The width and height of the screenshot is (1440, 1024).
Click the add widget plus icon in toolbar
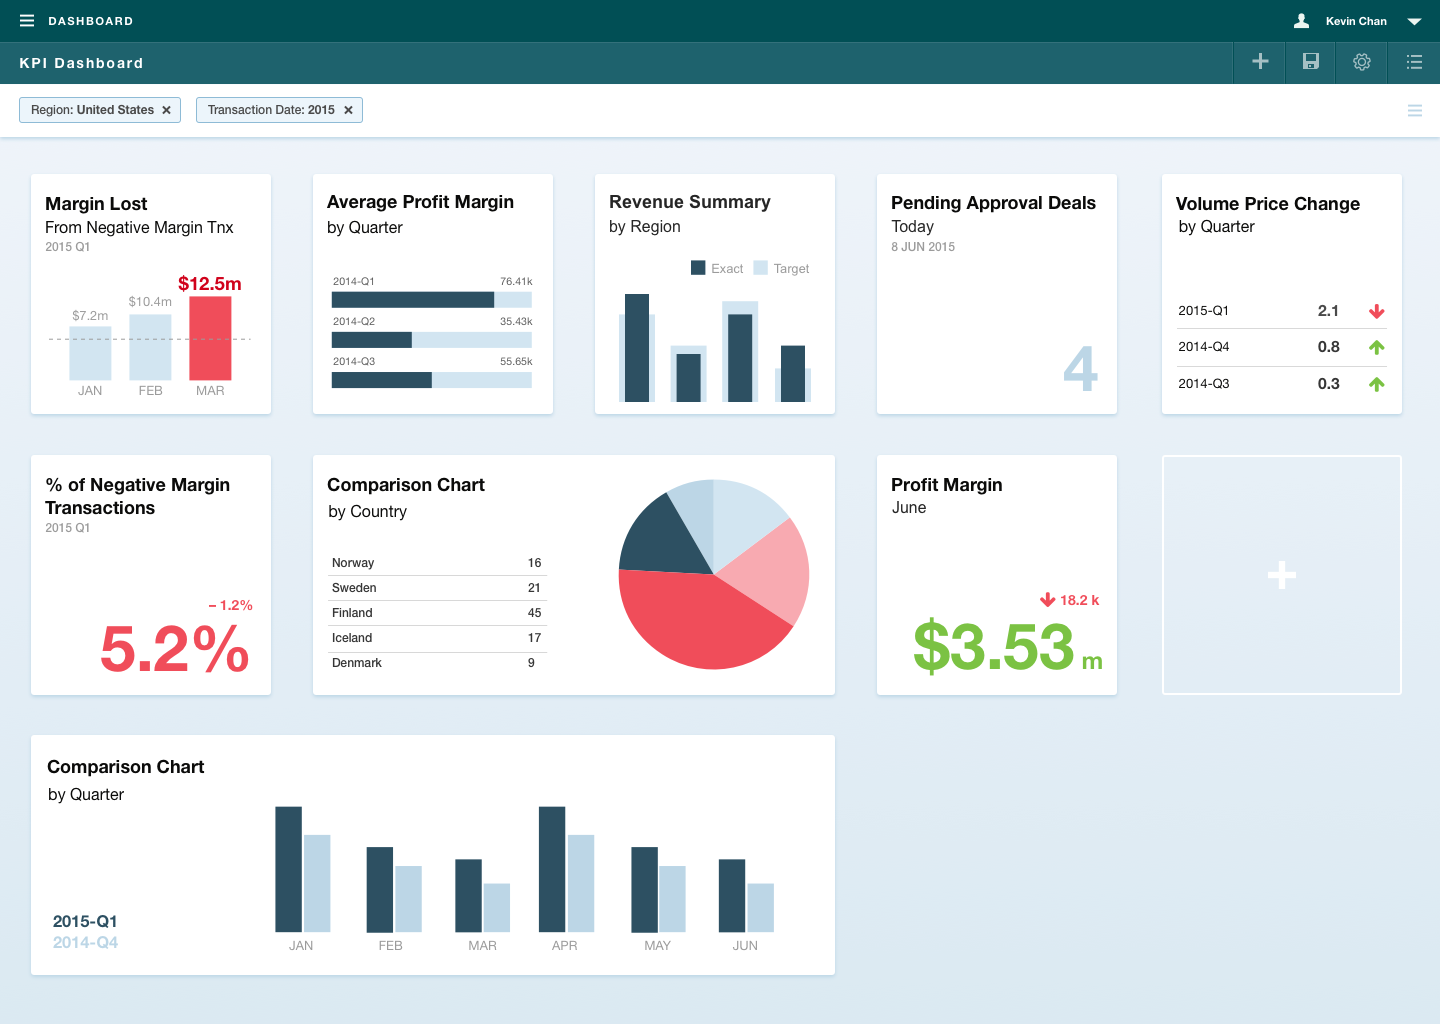click(1260, 62)
